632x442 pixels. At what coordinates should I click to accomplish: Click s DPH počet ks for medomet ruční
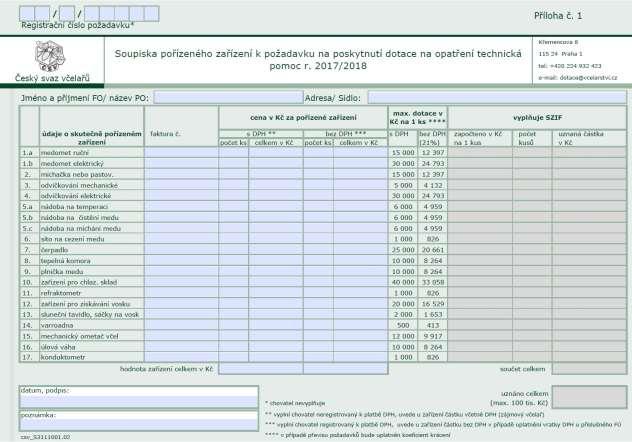[x=234, y=153]
